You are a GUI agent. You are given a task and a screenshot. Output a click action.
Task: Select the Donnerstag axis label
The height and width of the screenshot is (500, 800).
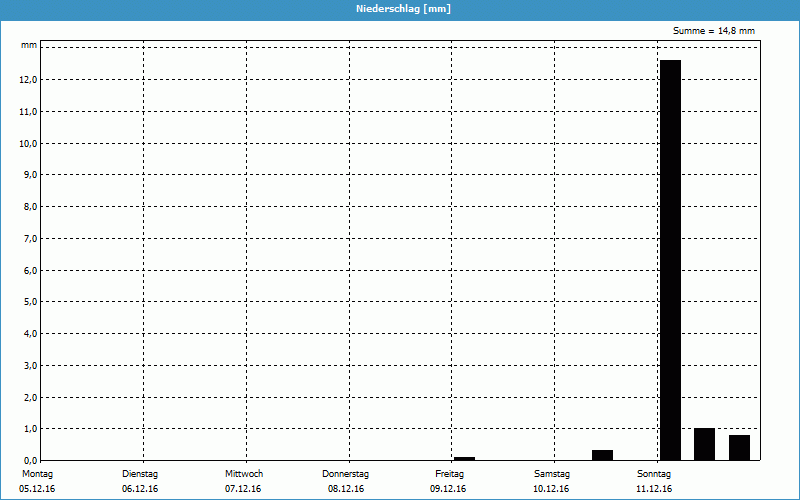[346, 473]
